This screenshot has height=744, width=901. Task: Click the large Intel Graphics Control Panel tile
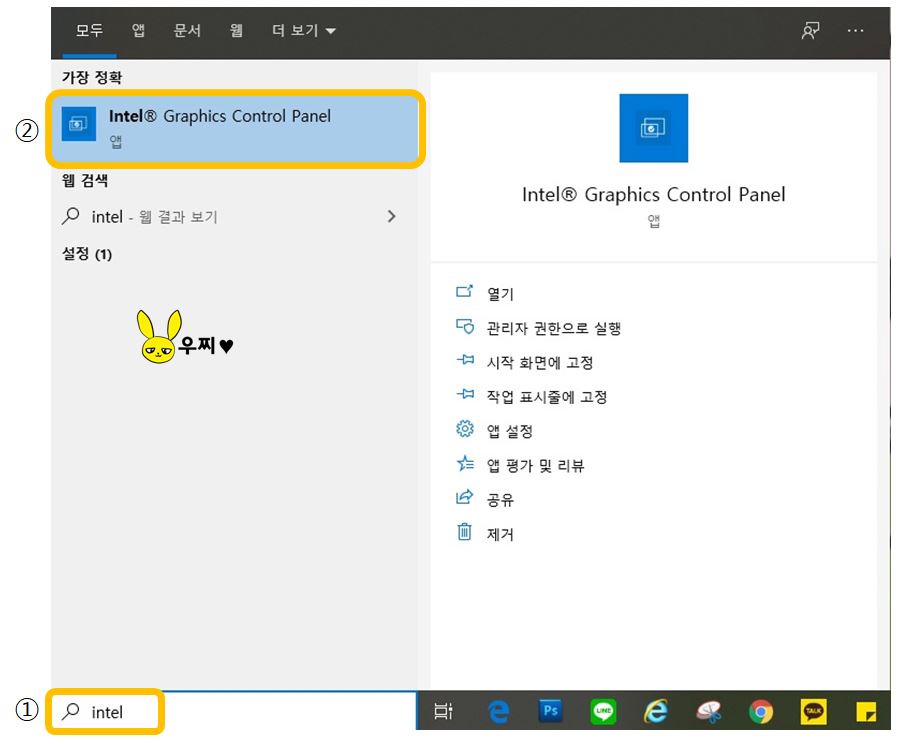pos(653,128)
